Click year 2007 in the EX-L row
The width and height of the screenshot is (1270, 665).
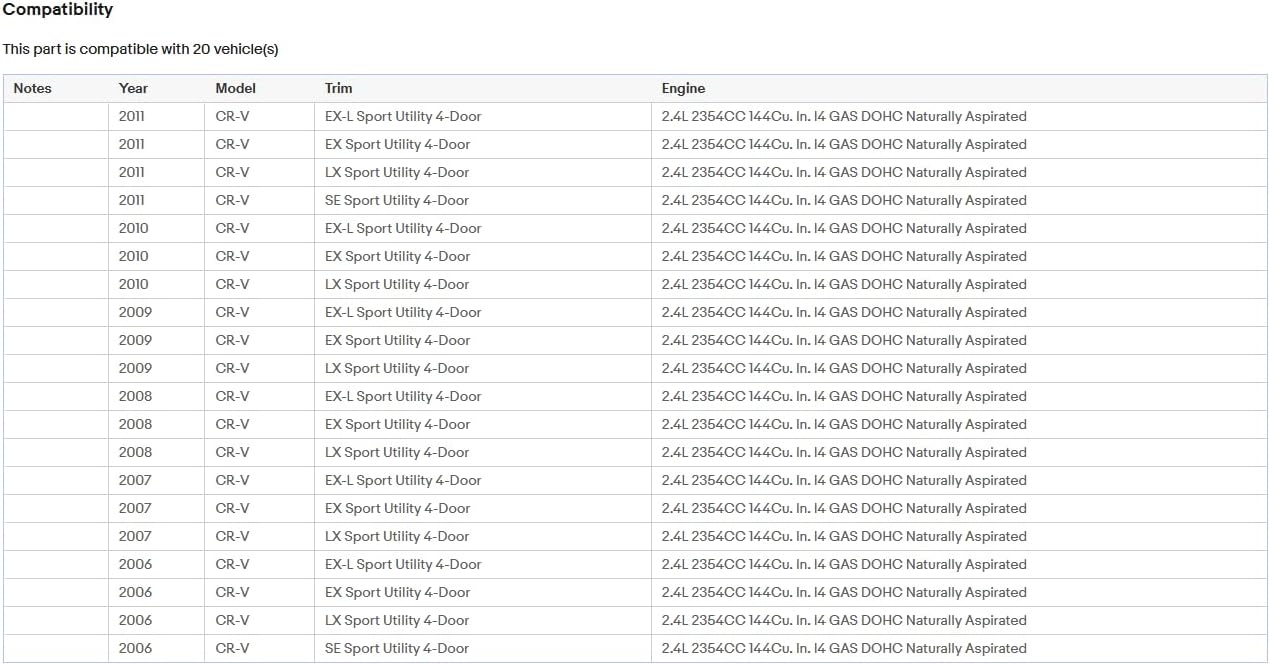135,480
